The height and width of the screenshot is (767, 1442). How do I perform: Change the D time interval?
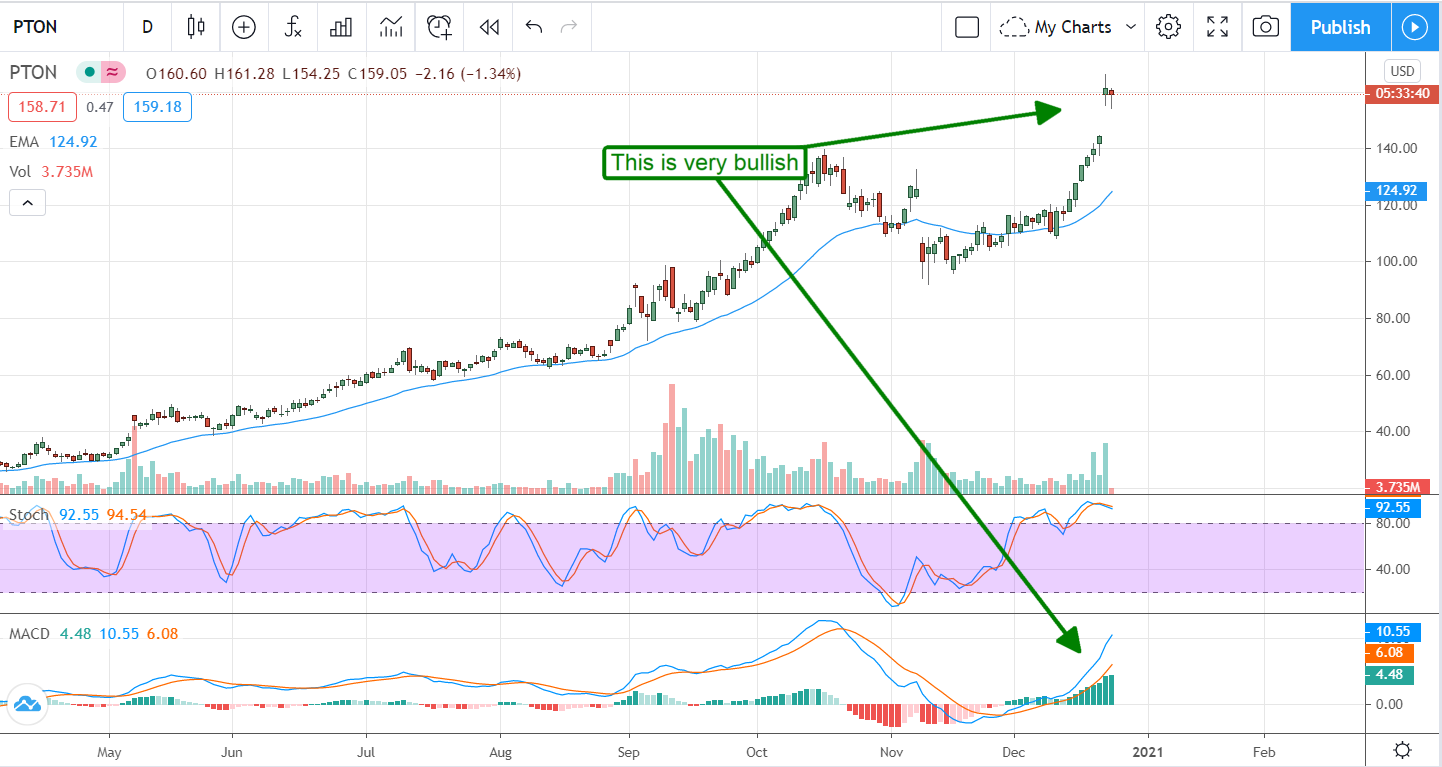[x=147, y=27]
